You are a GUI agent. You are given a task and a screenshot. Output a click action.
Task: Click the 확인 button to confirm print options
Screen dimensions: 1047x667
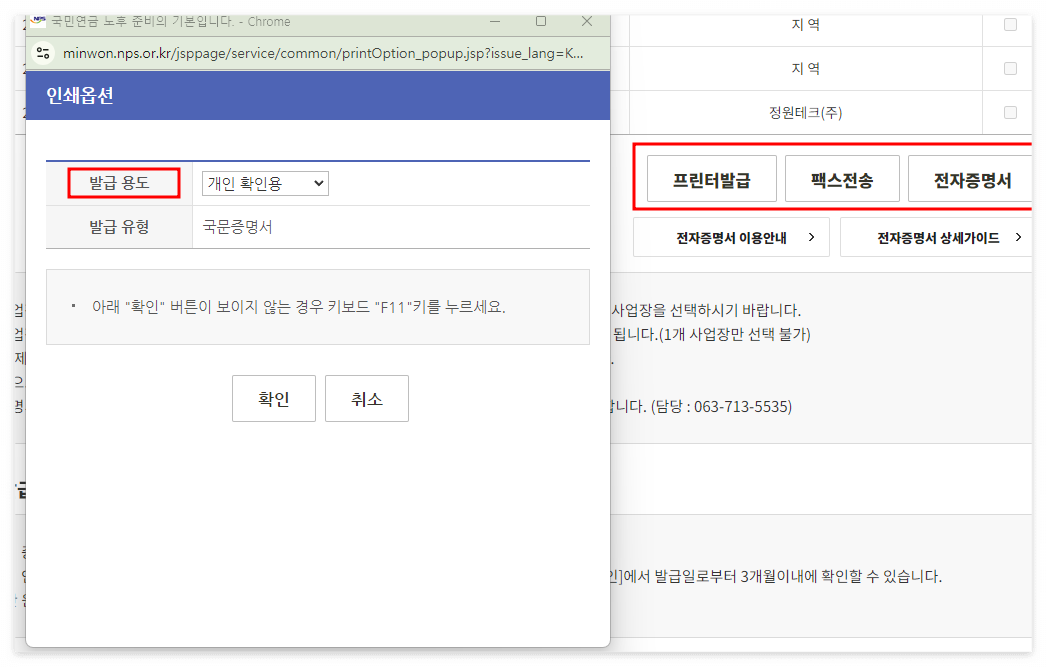(x=273, y=398)
